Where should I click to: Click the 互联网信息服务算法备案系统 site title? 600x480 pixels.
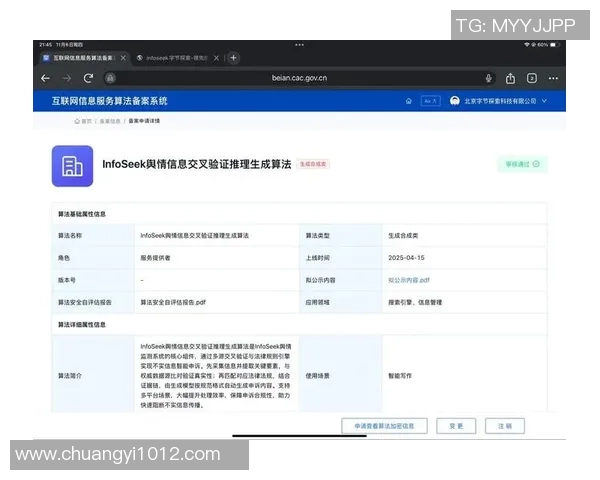109,101
